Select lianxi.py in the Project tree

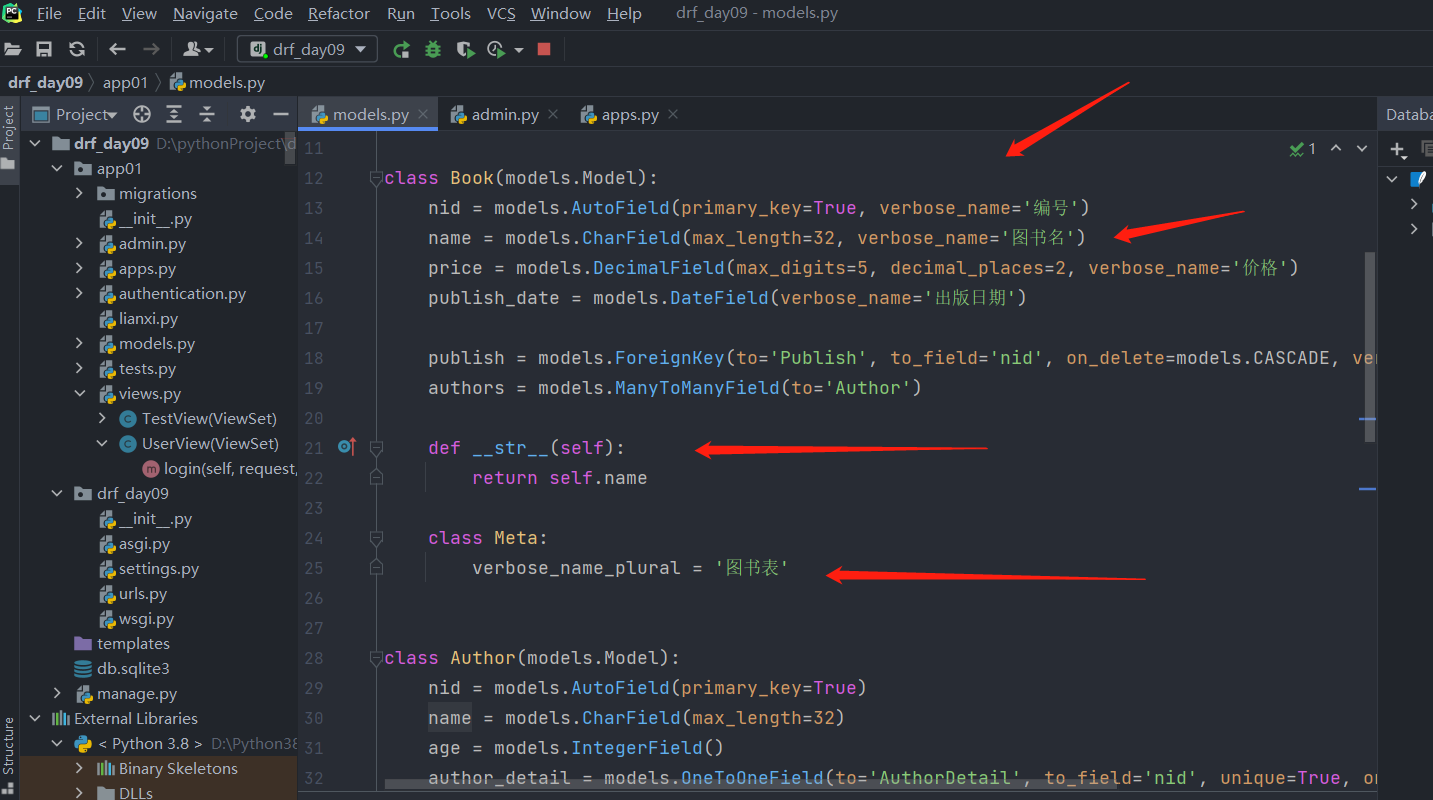(148, 318)
